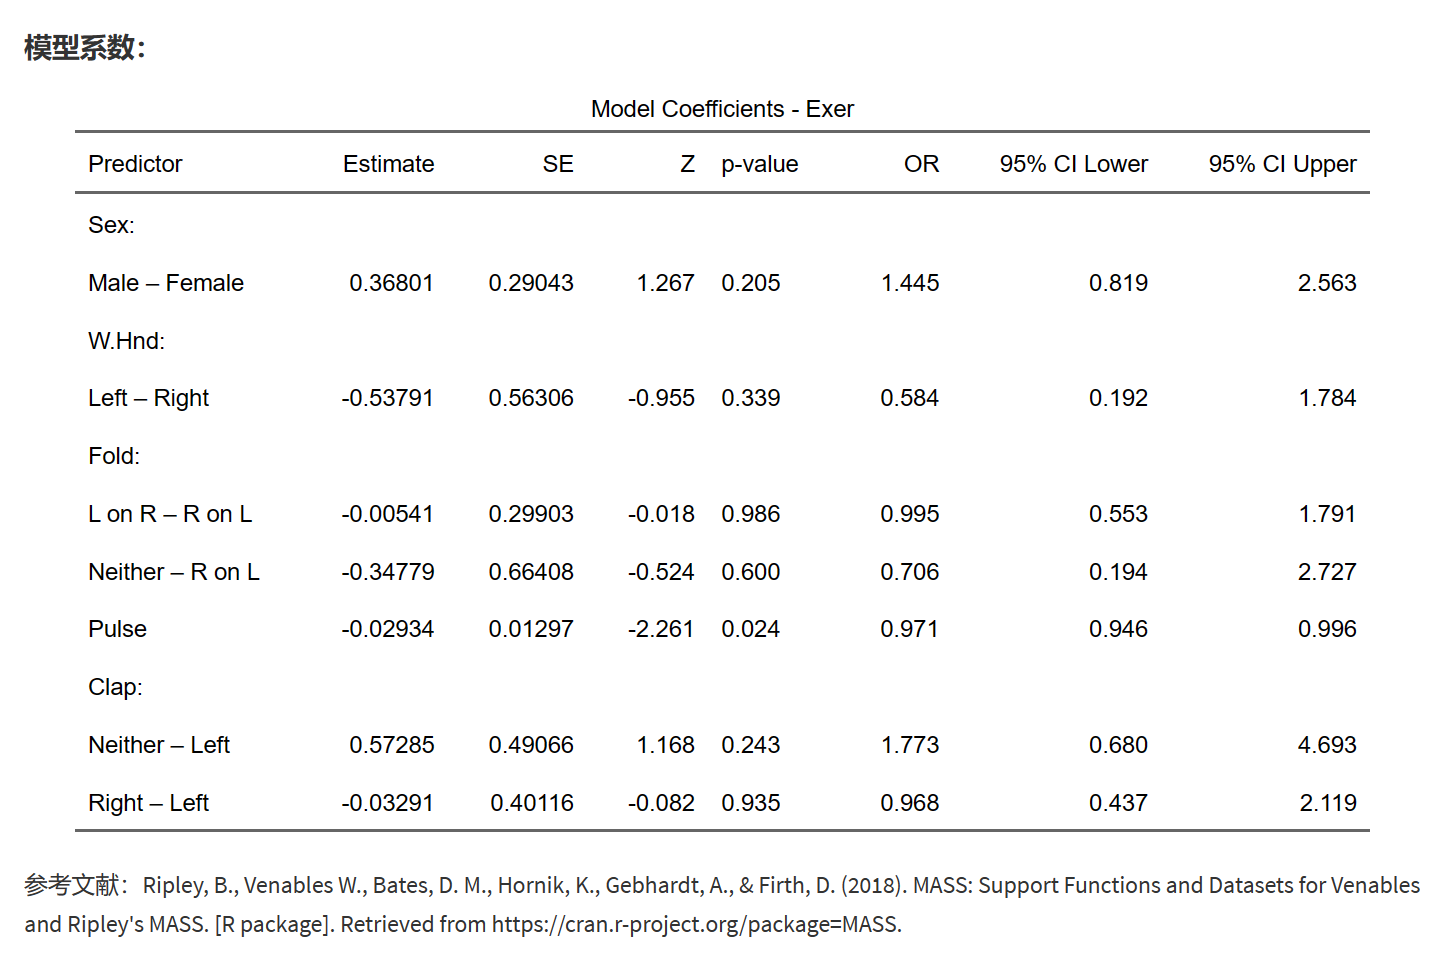Click the 95% CI Upper header

point(1282,164)
